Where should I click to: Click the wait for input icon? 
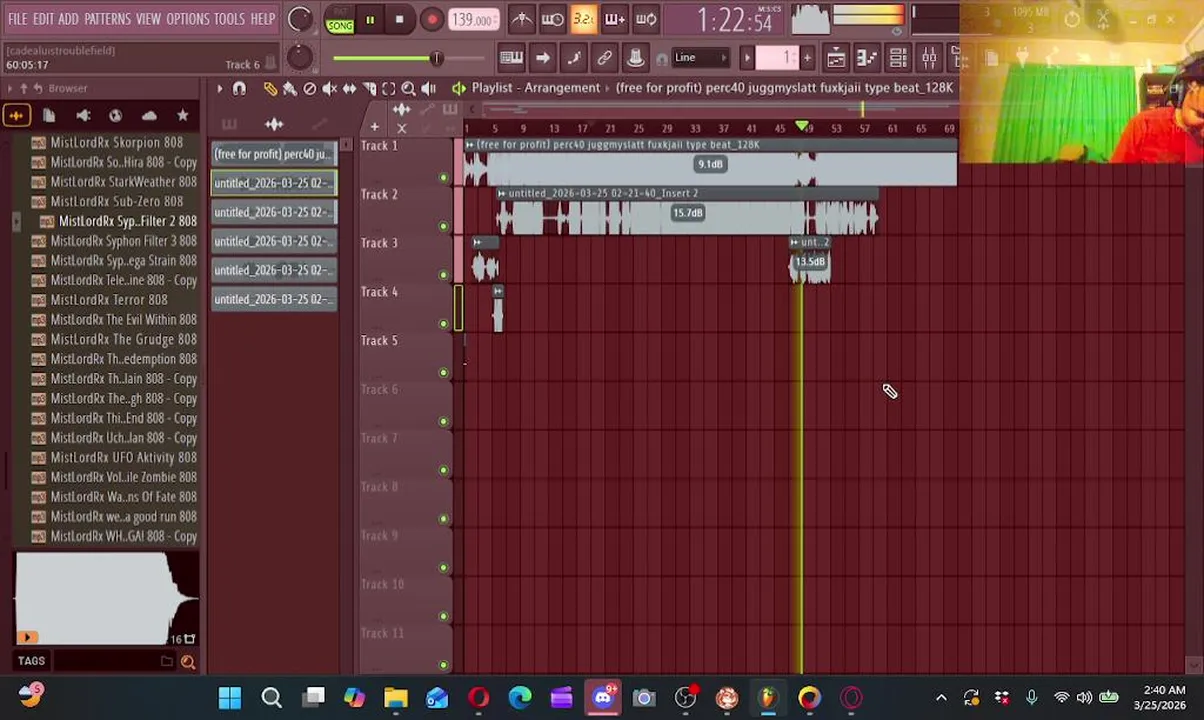552,19
